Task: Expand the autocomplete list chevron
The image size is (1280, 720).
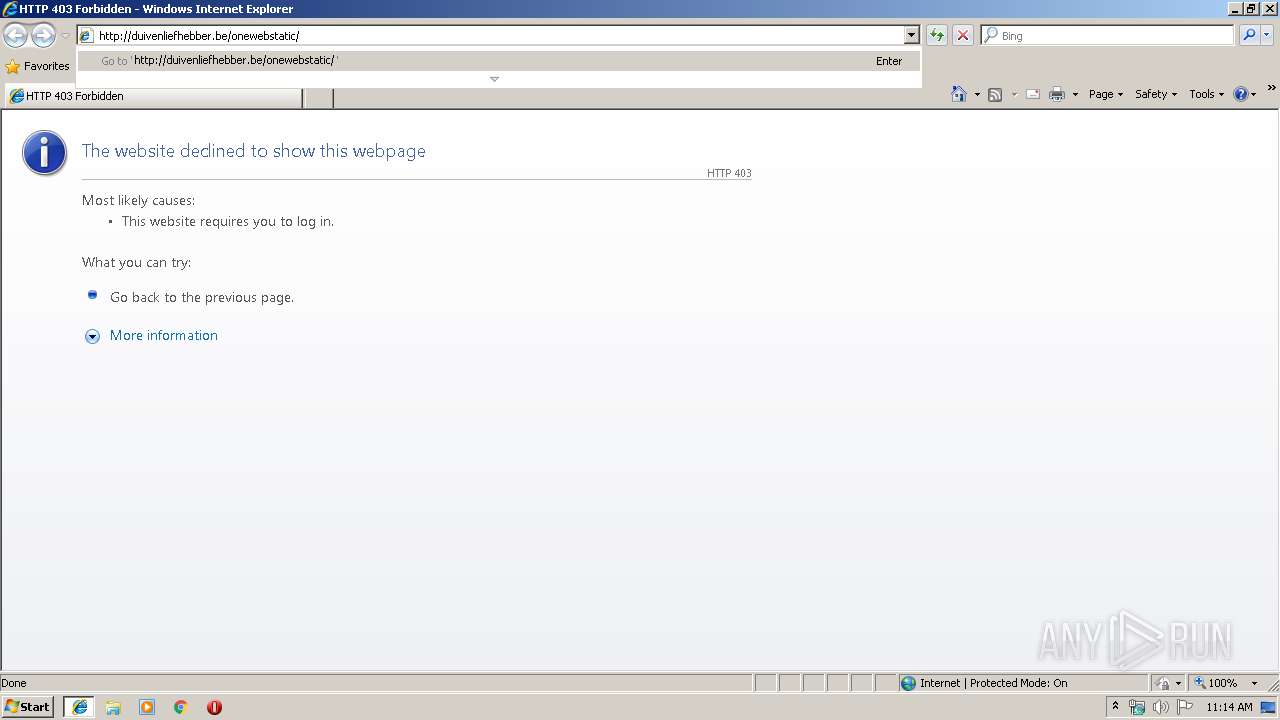Action: (x=494, y=79)
